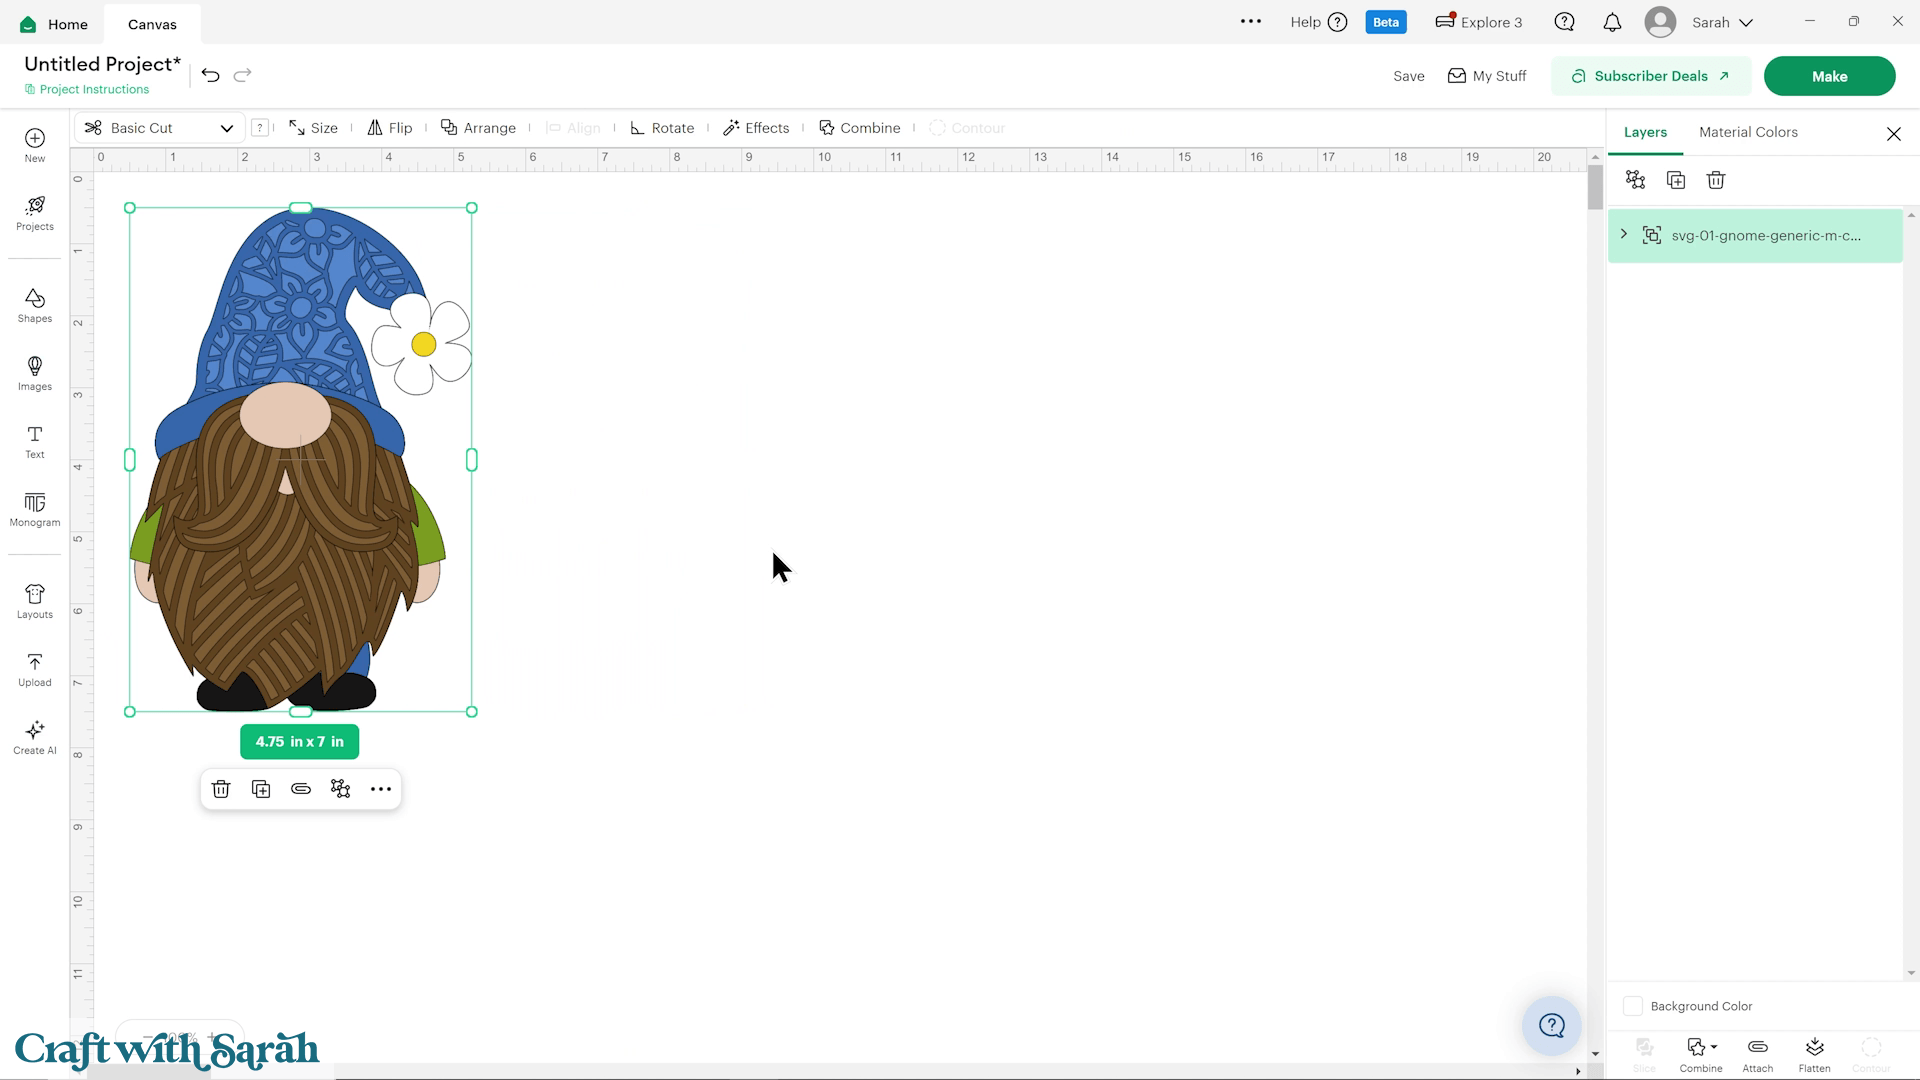Click the Save button
This screenshot has width=1920, height=1080.
pyautogui.click(x=1408, y=76)
